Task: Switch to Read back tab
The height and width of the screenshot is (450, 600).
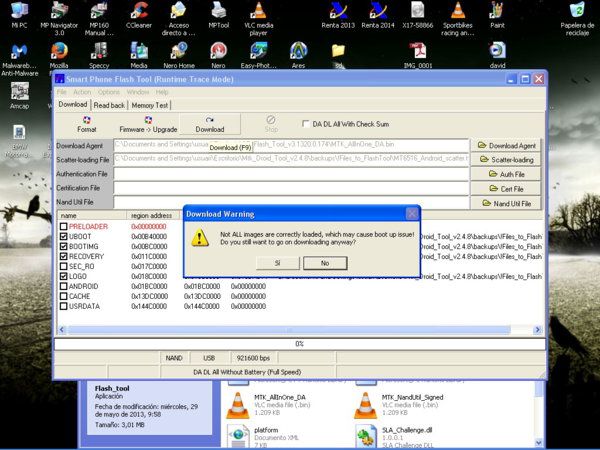Action: tap(109, 105)
